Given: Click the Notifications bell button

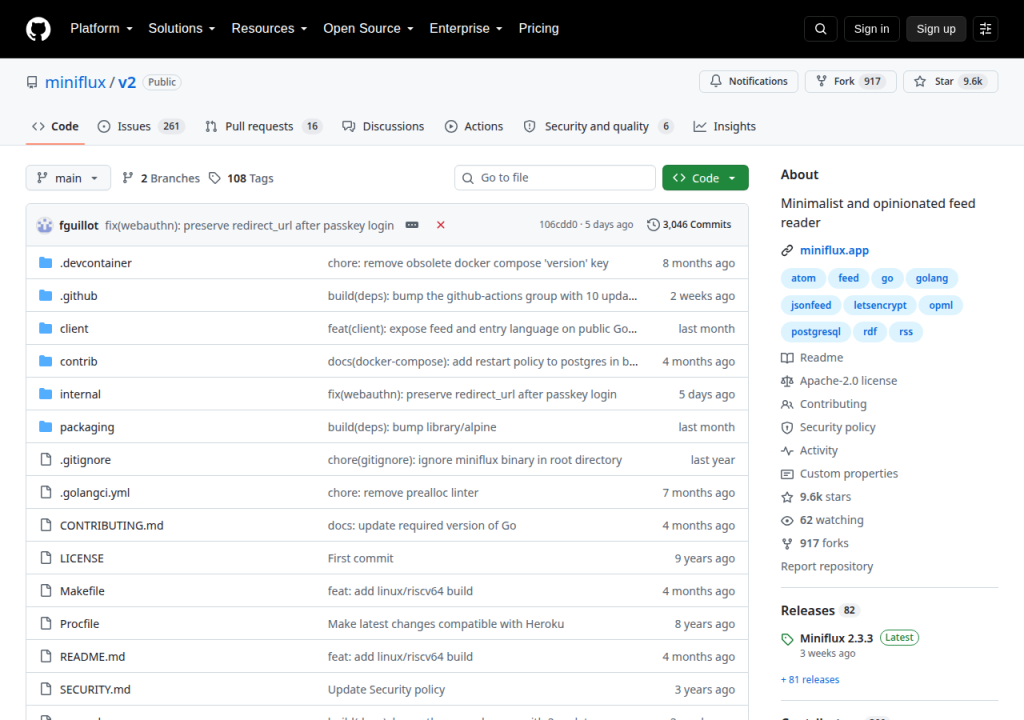Looking at the screenshot, I should point(748,81).
